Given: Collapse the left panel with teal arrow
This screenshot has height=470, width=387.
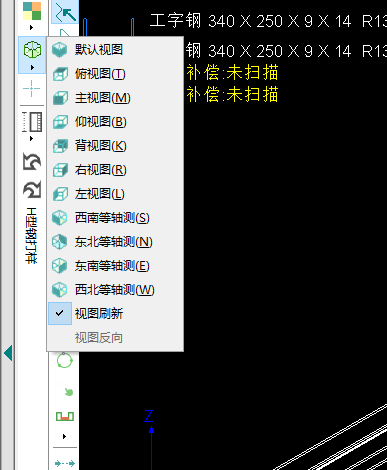Looking at the screenshot, I should tap(8, 353).
